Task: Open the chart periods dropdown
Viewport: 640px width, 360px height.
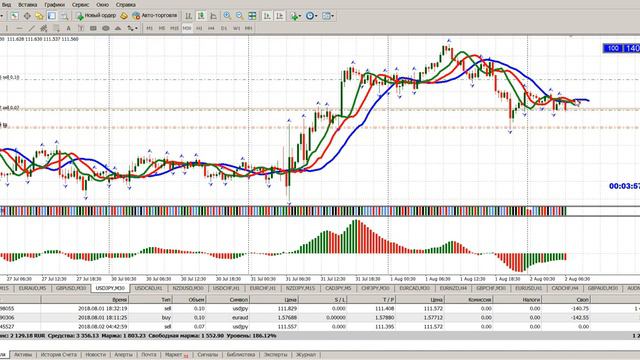Action: [x=312, y=16]
